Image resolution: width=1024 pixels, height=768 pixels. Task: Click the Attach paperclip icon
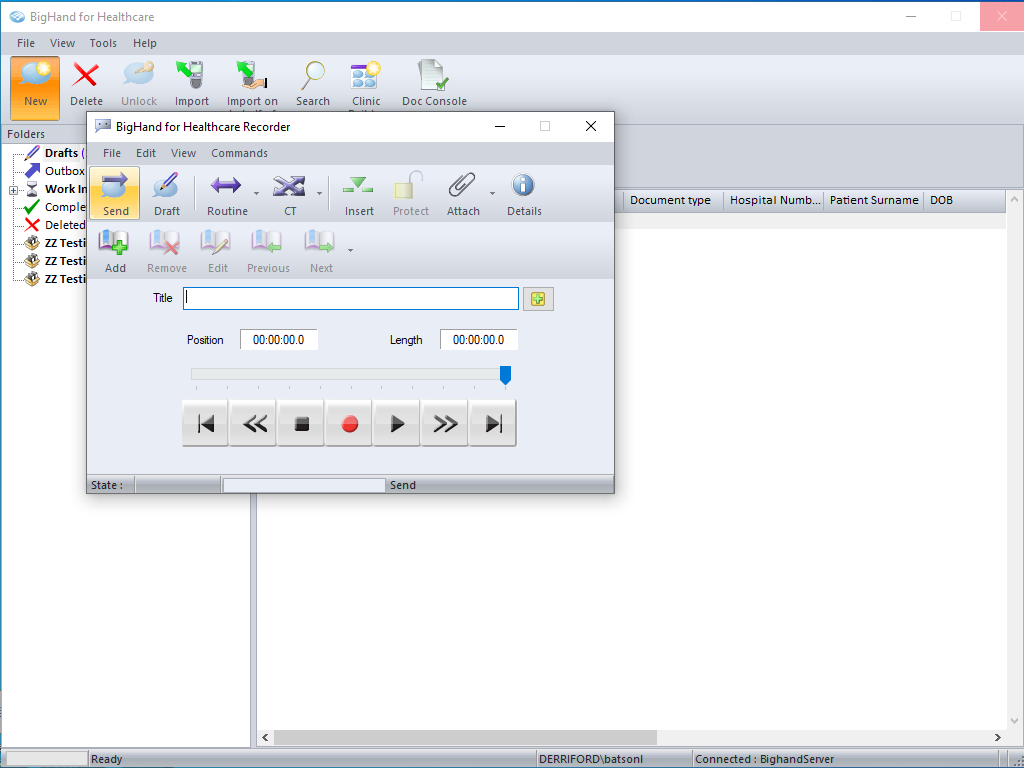(x=462, y=186)
